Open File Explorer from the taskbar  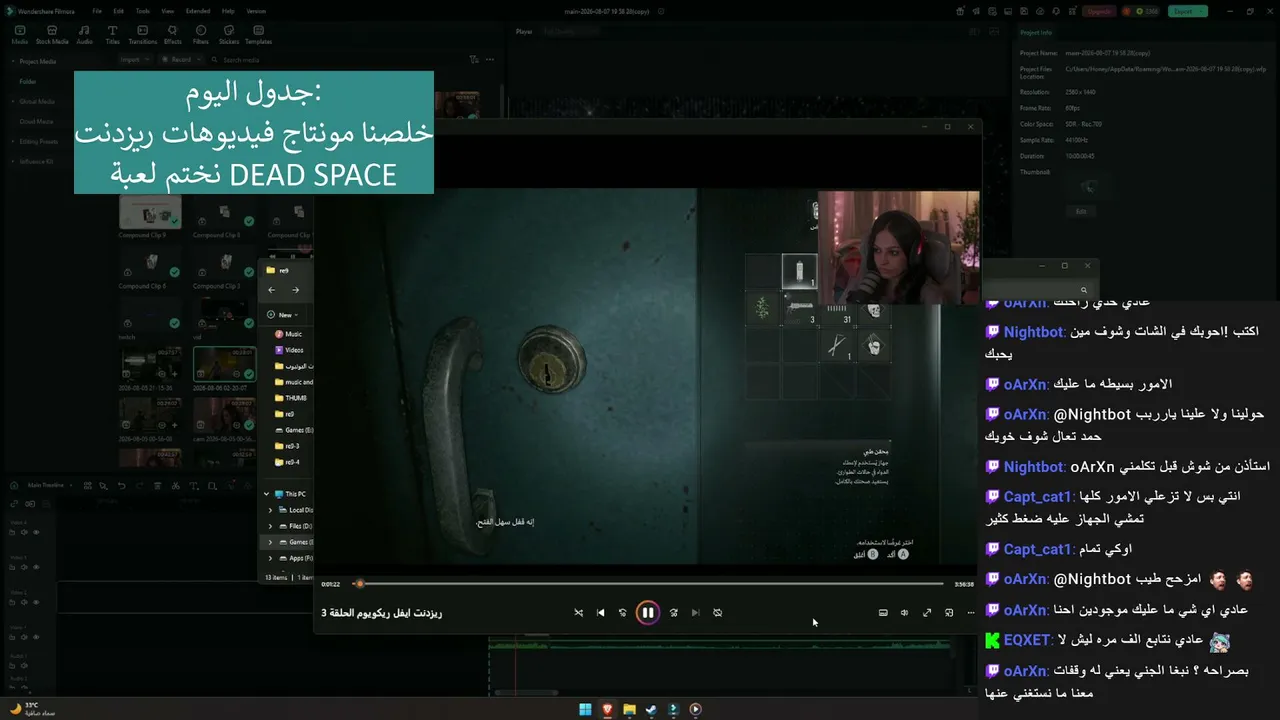pos(629,709)
